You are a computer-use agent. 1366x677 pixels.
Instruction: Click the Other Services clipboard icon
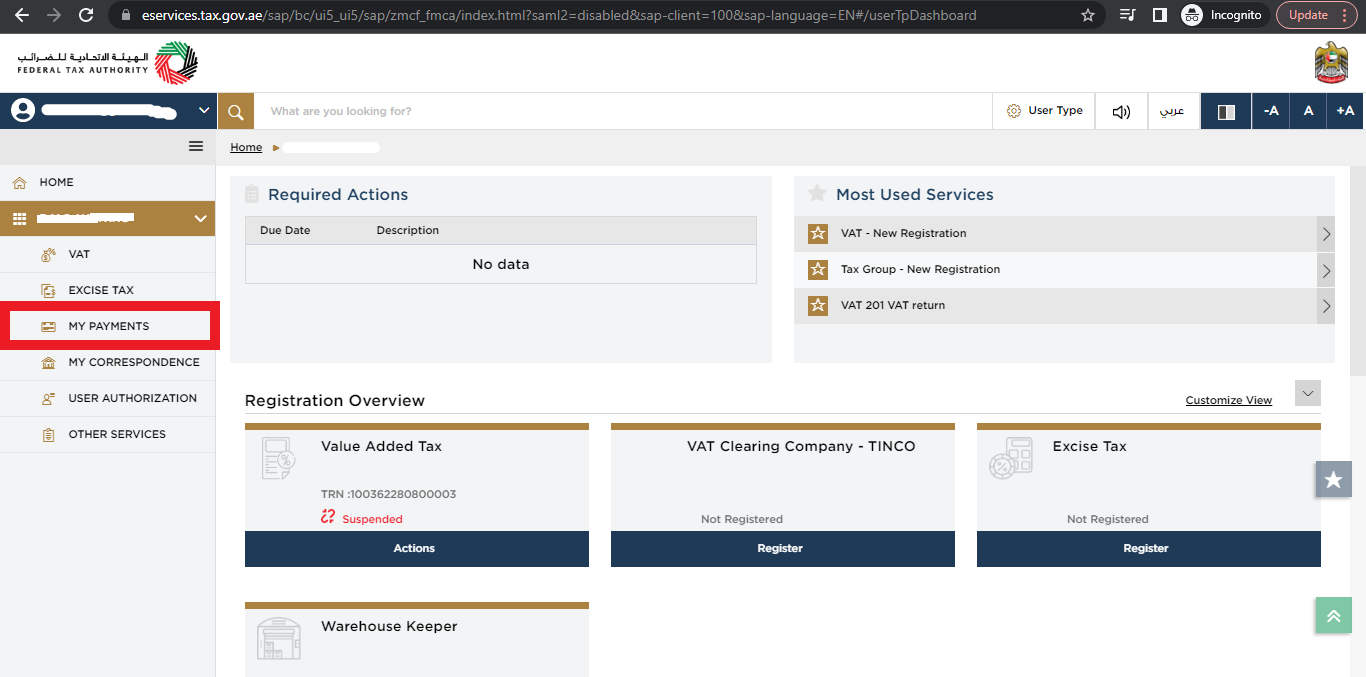(48, 434)
